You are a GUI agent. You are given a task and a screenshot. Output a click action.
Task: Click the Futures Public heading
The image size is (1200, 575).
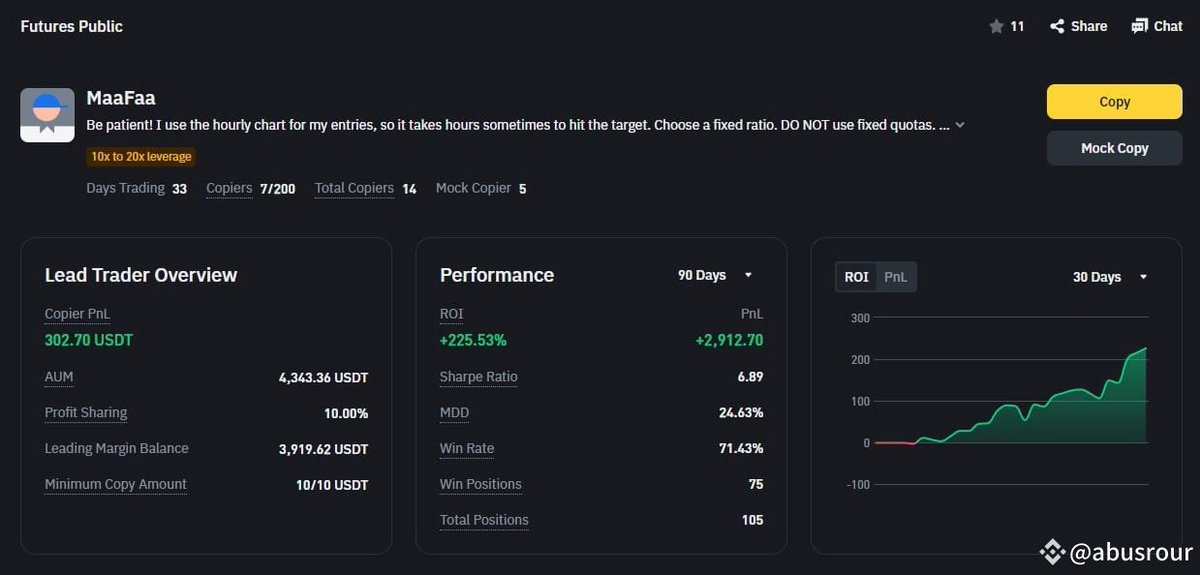pyautogui.click(x=72, y=26)
